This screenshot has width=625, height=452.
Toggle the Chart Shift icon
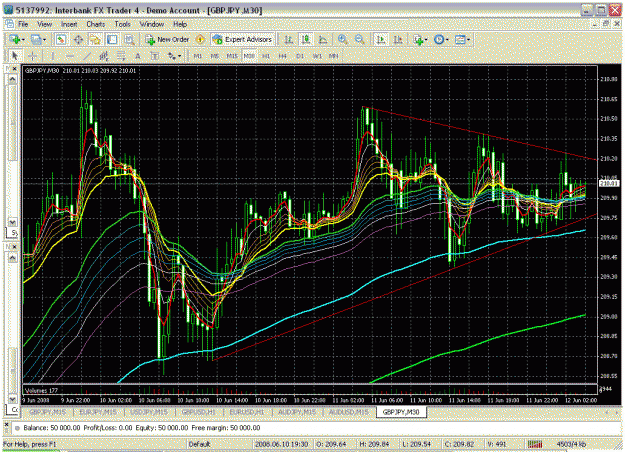(x=398, y=39)
